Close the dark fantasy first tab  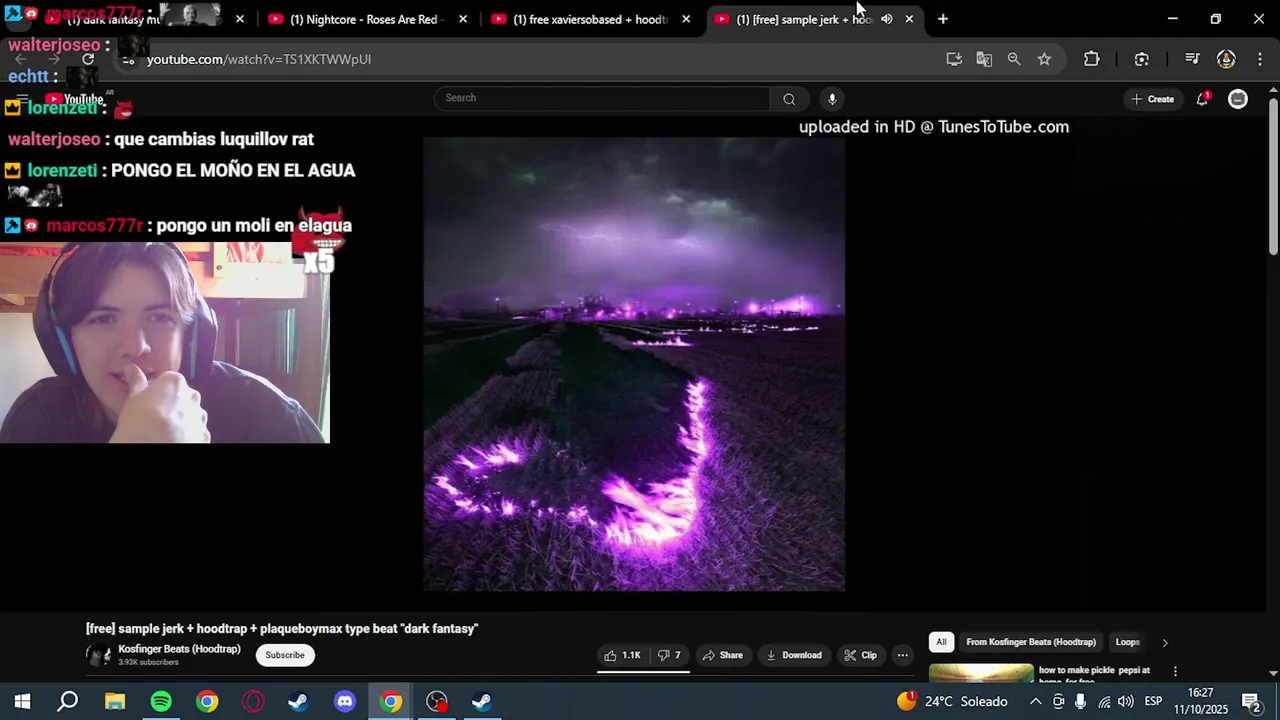tap(240, 19)
